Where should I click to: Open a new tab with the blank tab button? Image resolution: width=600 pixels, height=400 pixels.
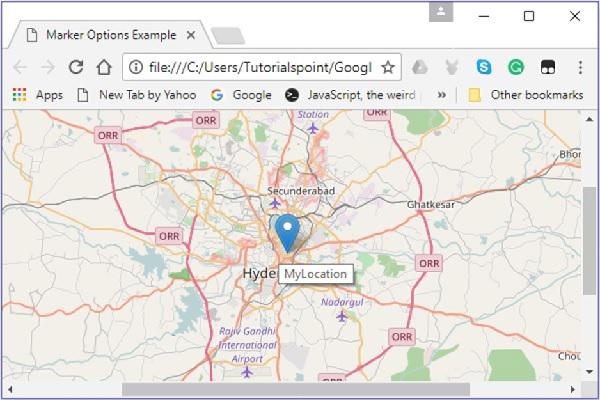[228, 36]
